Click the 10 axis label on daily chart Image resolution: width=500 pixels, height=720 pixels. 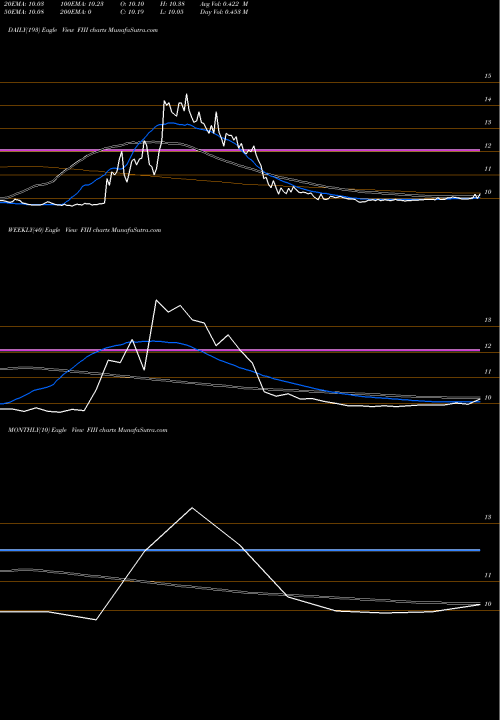pos(488,192)
